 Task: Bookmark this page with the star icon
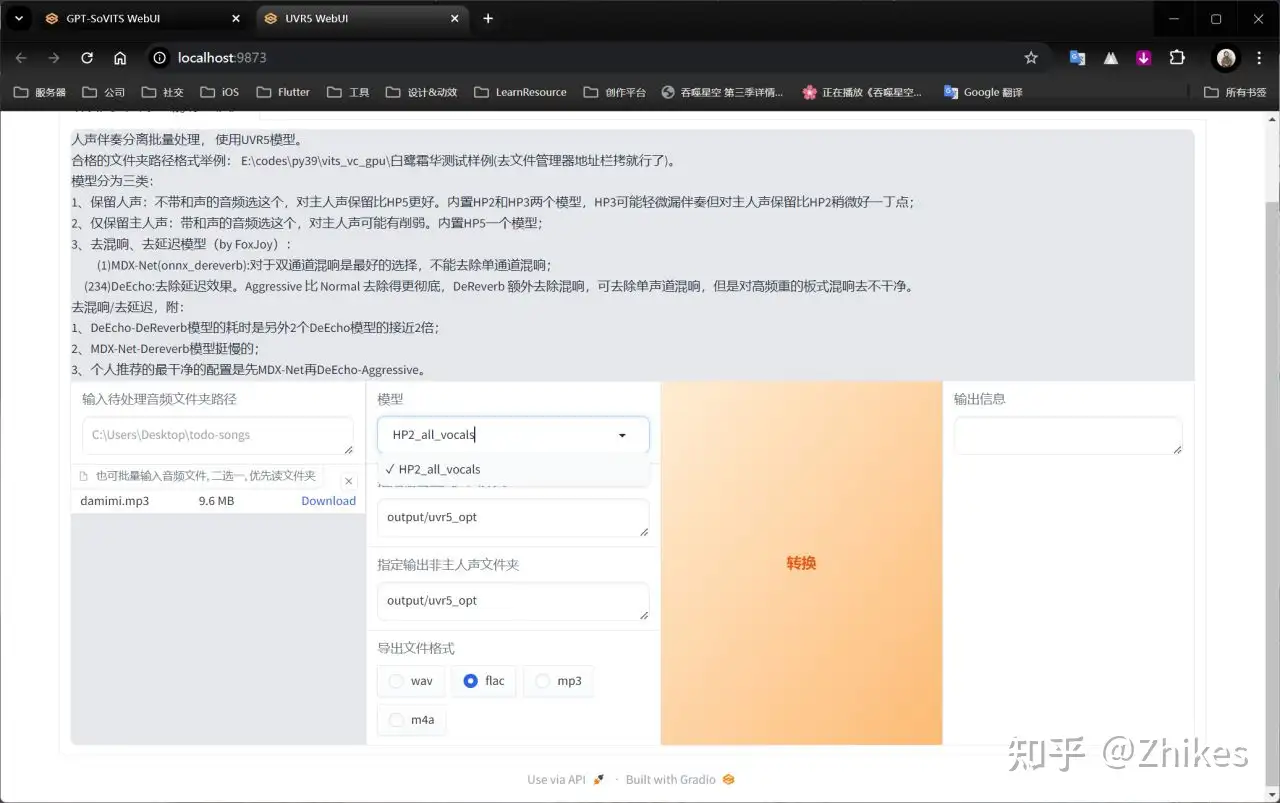(x=1031, y=58)
